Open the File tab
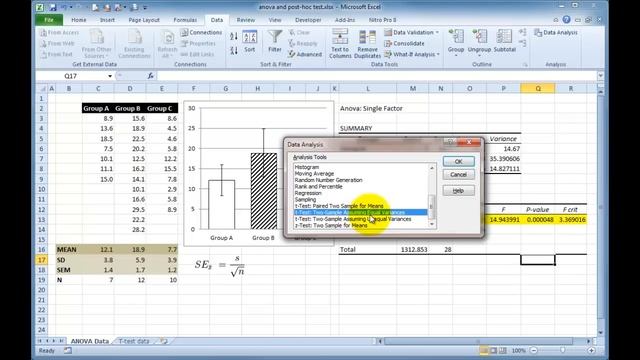Screen dimensions: 640x360 (x=49, y=20)
